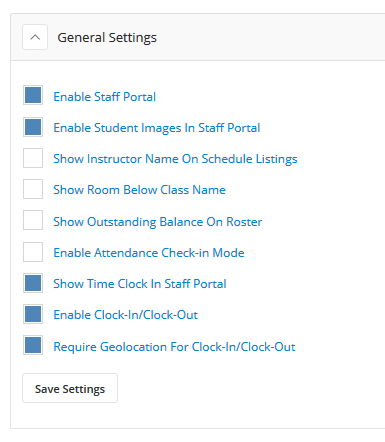Viewport: 385px width, 442px height.
Task: Uncheck Show Time Clock In Staff Portal box
Action: [x=33, y=283]
